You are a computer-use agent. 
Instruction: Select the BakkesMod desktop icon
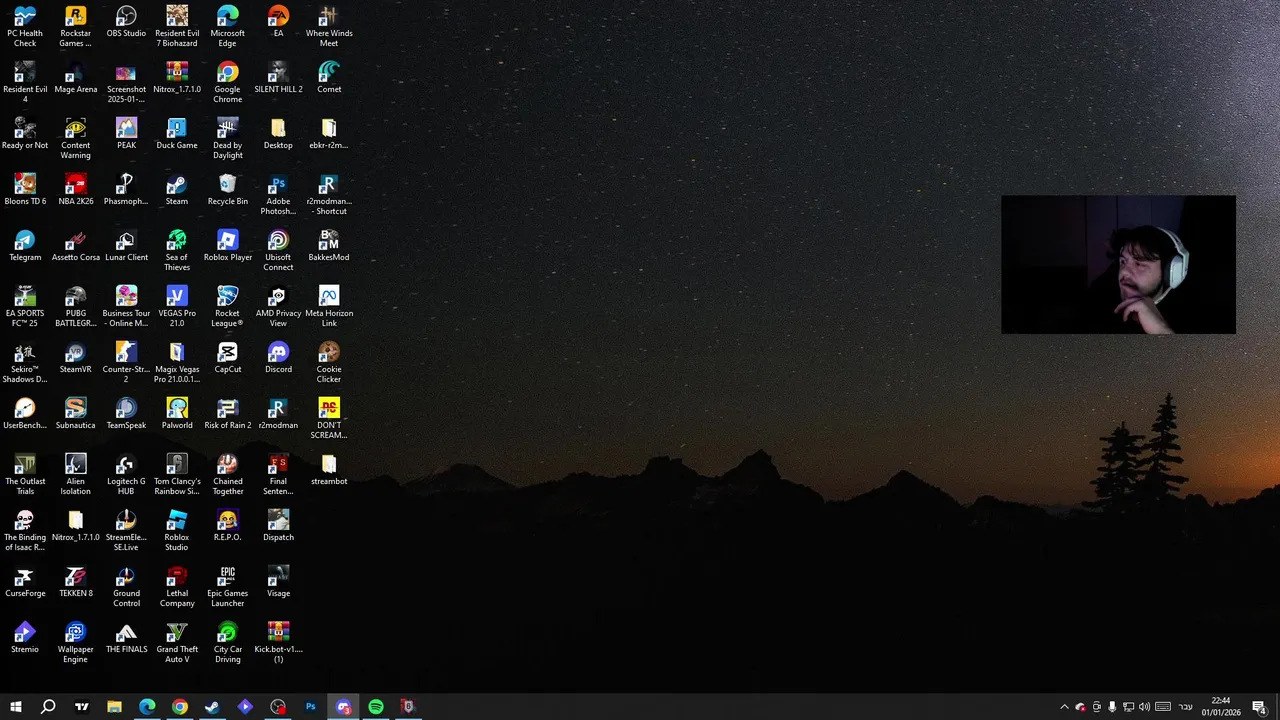(329, 246)
